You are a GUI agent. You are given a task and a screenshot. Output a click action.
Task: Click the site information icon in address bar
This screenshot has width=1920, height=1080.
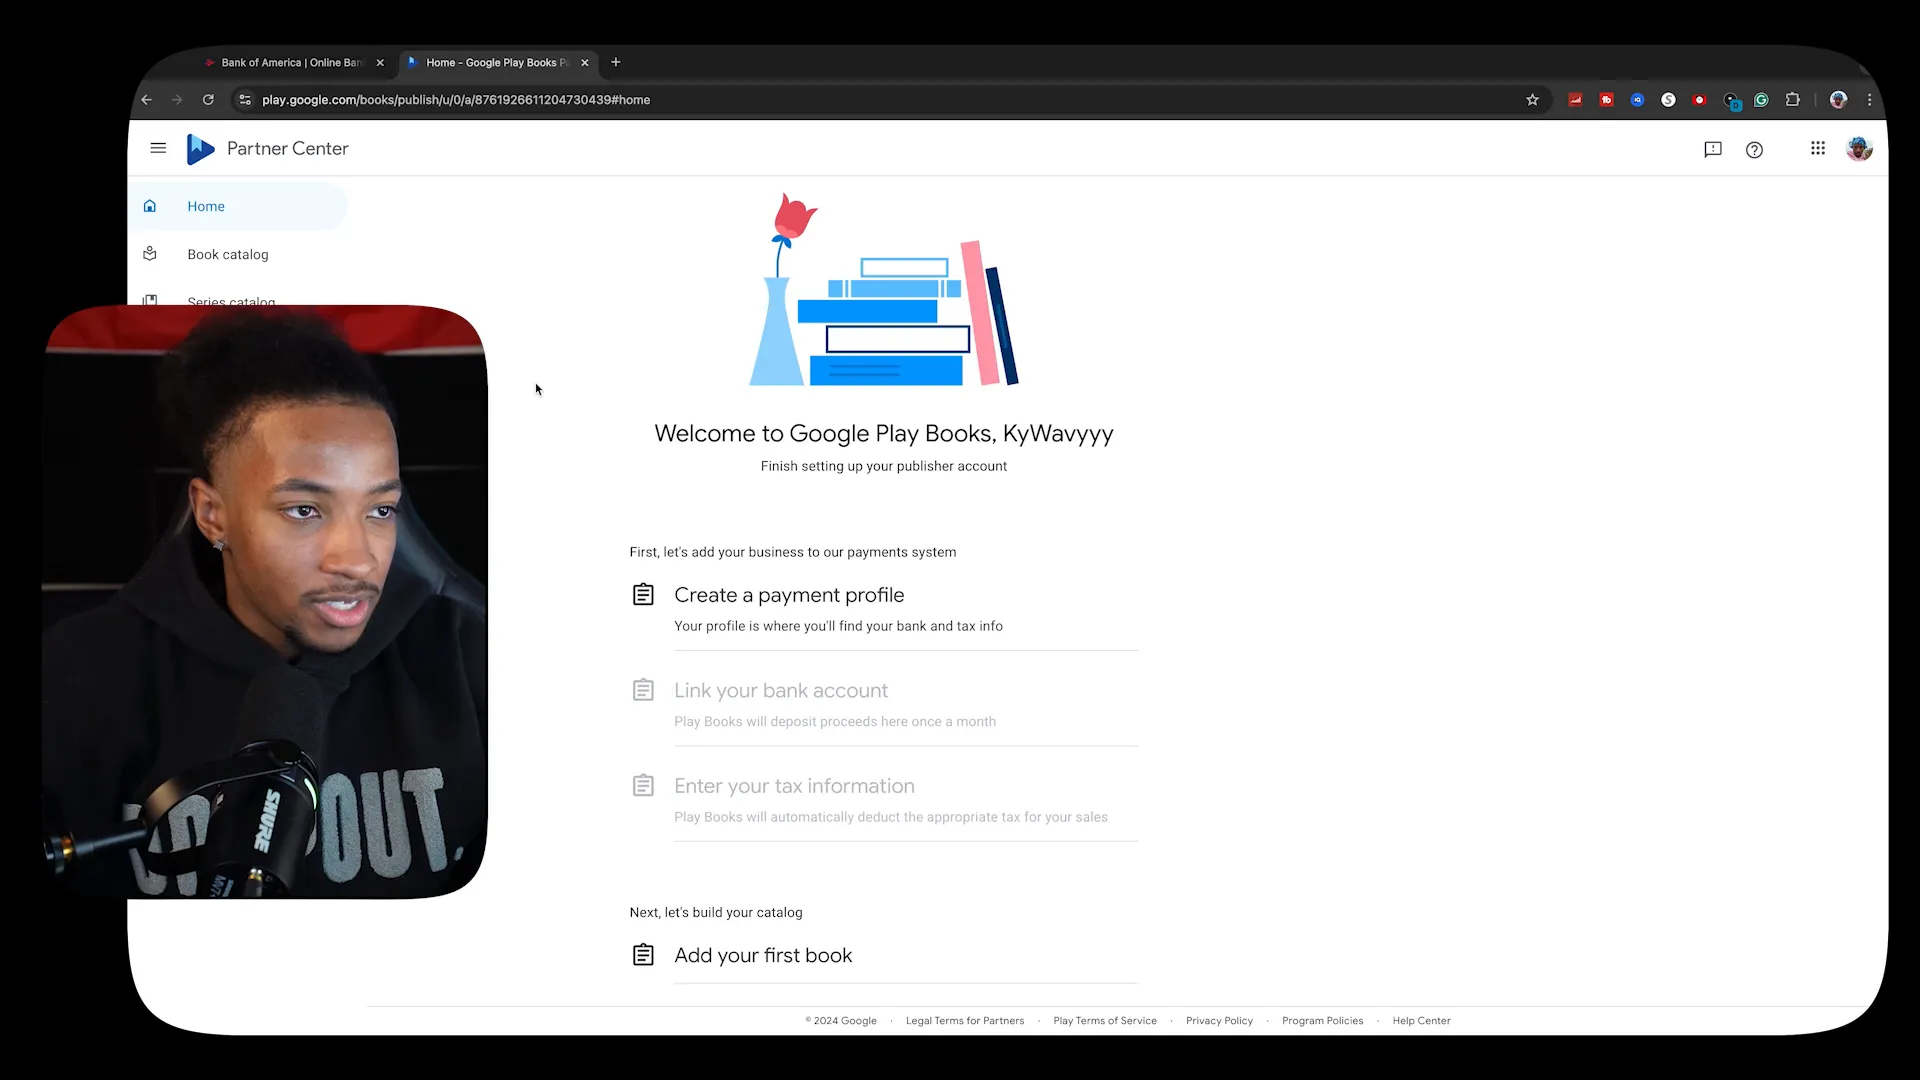coord(245,100)
